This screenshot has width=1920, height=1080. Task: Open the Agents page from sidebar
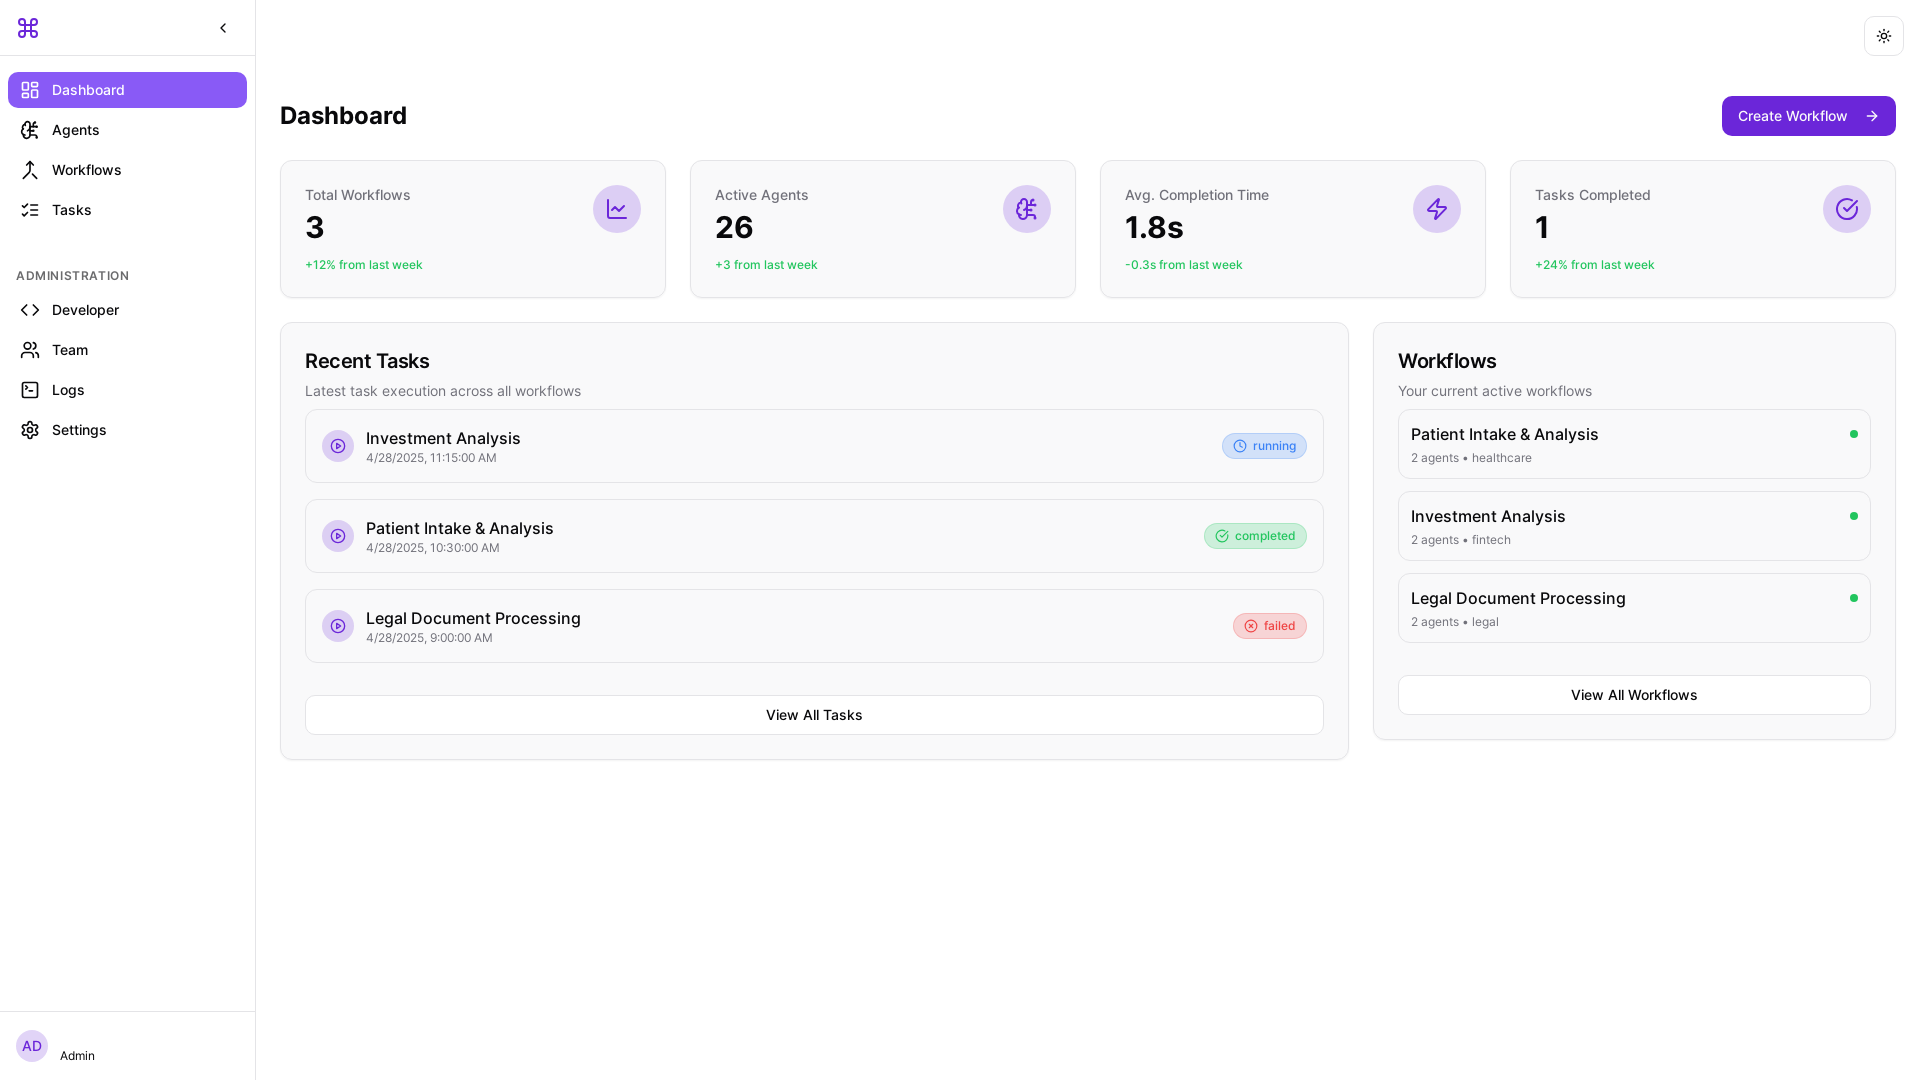point(75,130)
